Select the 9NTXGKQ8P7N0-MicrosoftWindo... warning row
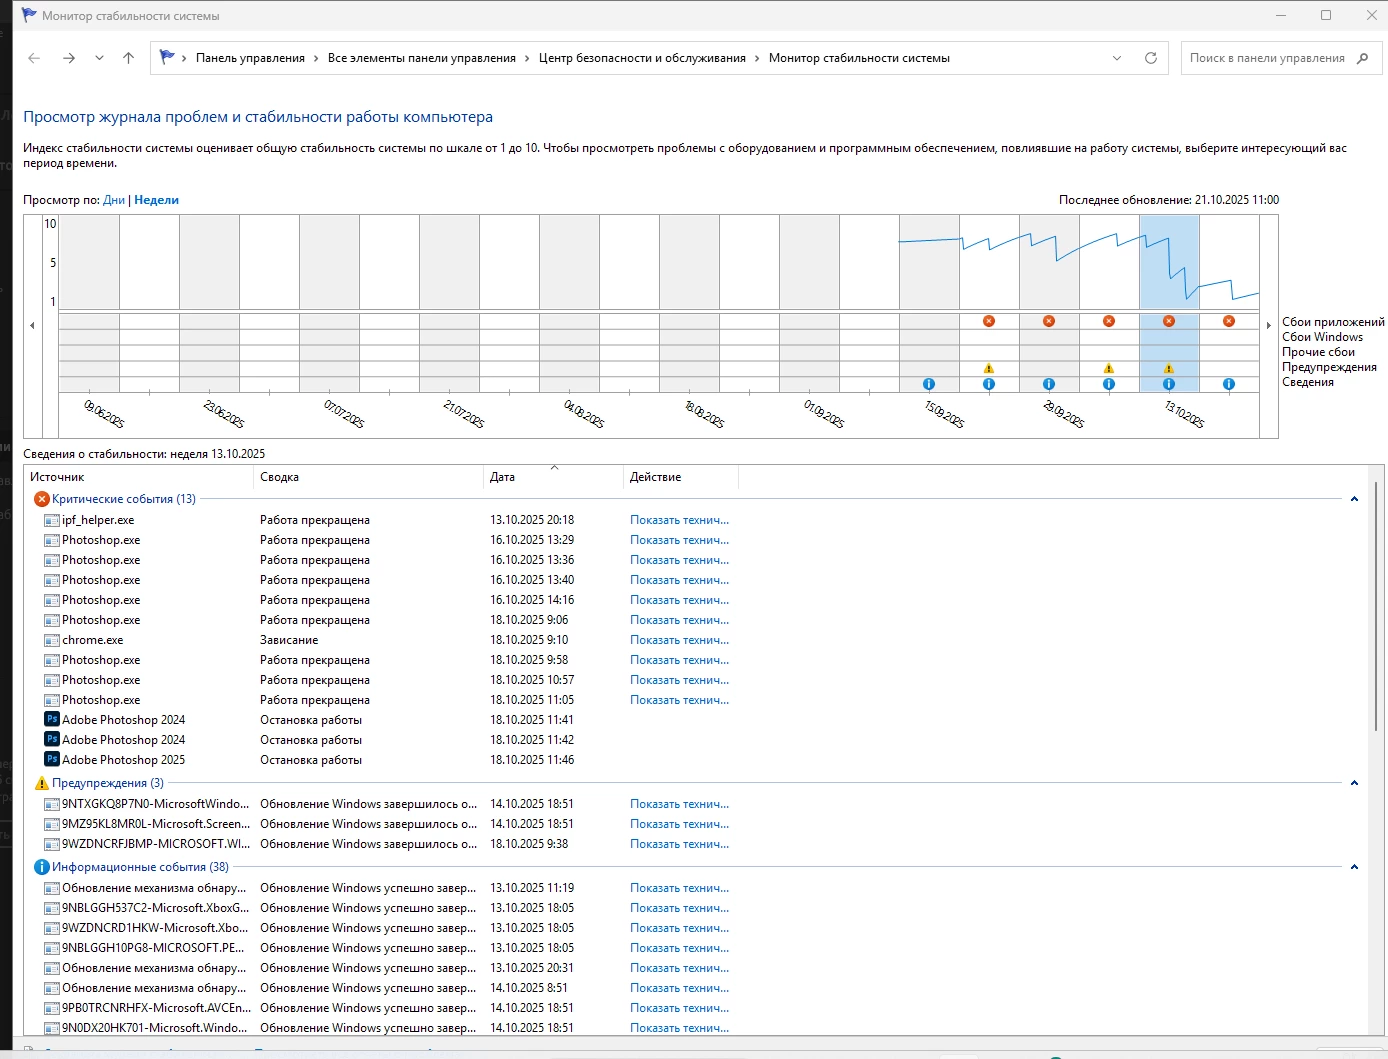This screenshot has height=1059, width=1388. click(386, 804)
